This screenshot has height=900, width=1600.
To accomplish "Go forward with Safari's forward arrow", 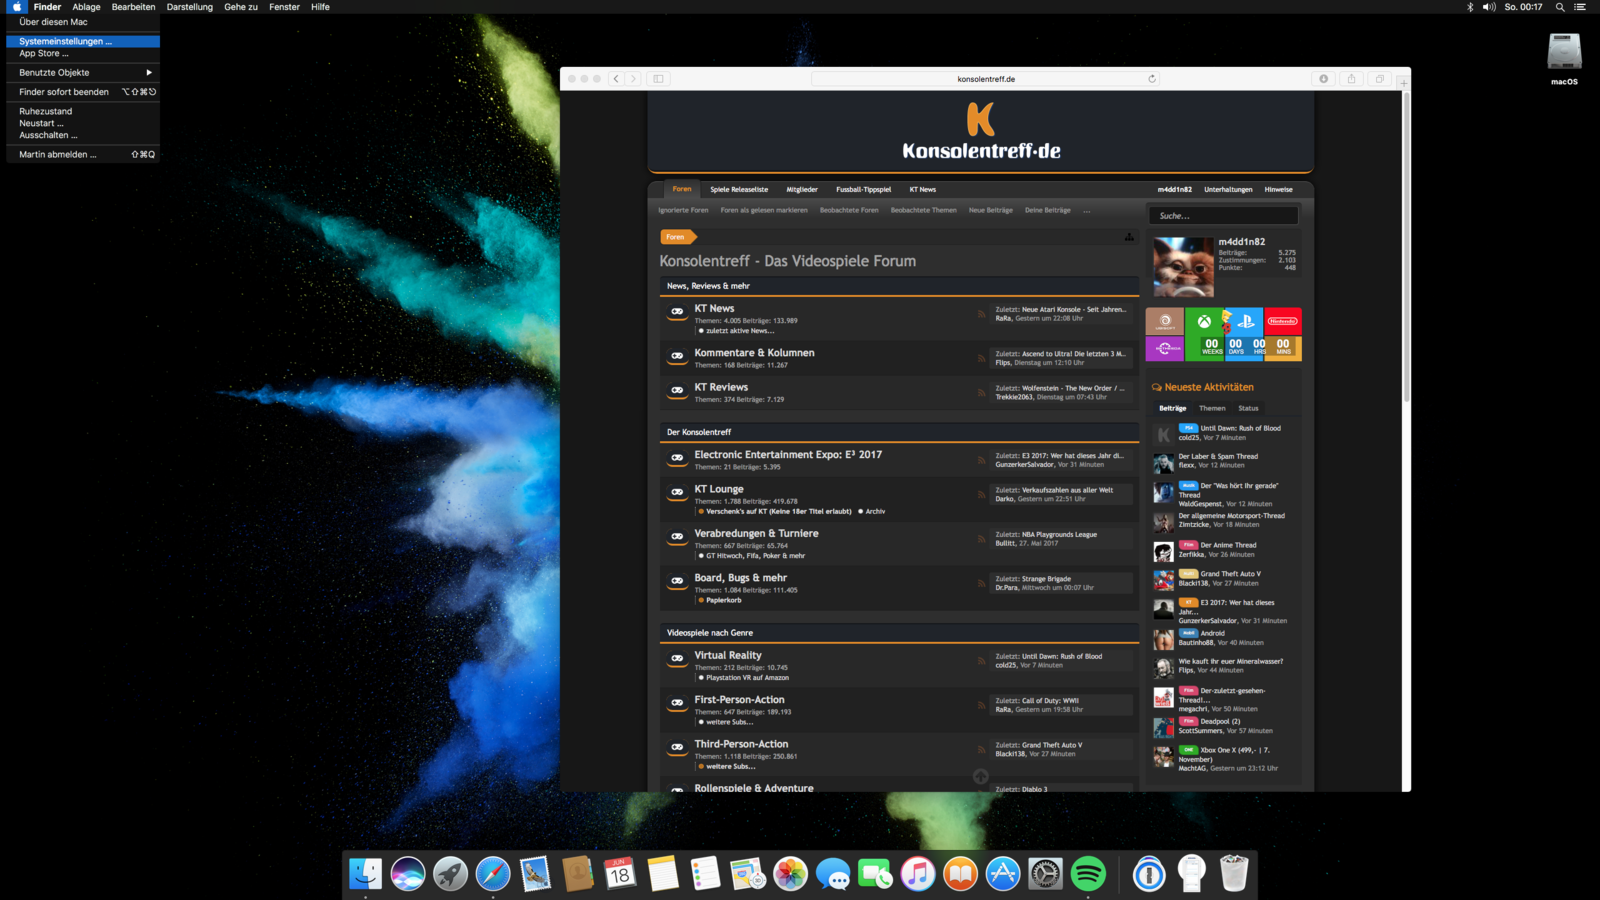I will point(633,79).
